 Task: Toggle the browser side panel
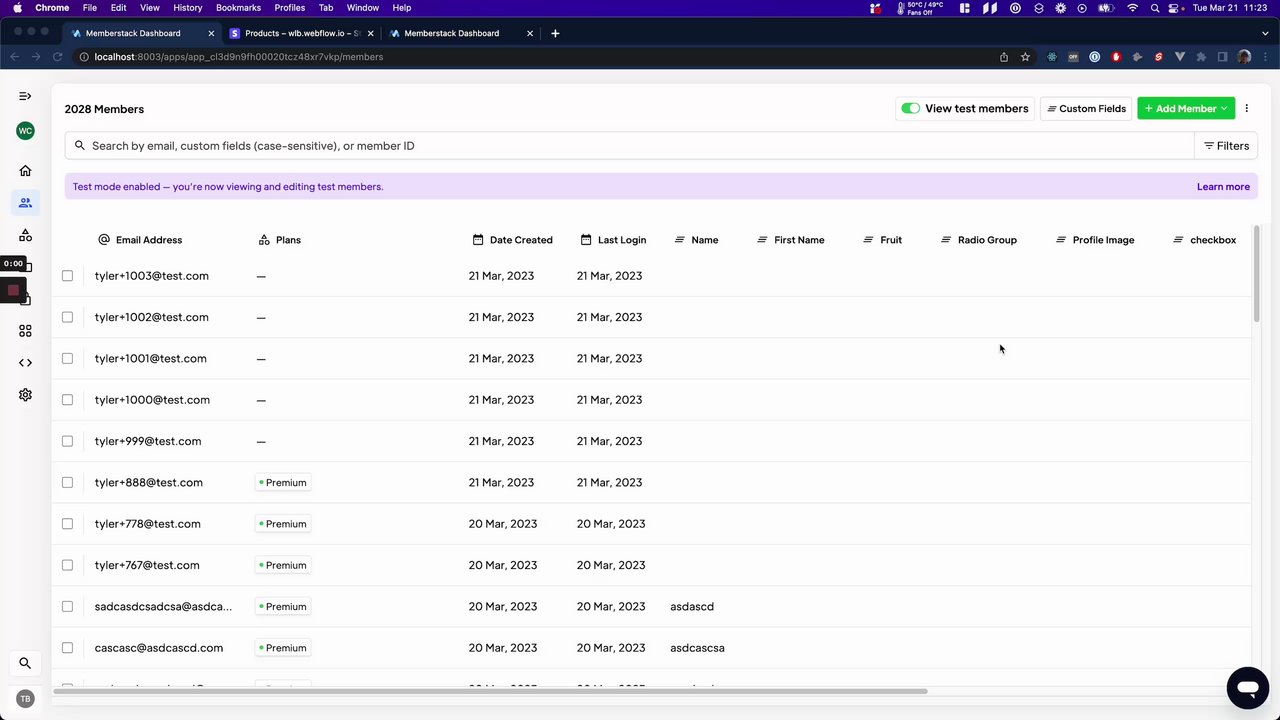1223,57
